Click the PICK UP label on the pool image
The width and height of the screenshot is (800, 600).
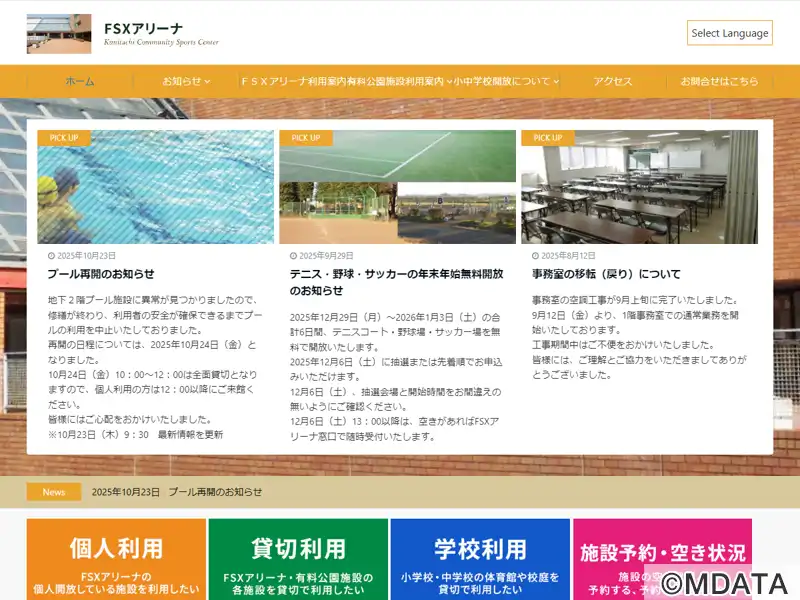[64, 138]
